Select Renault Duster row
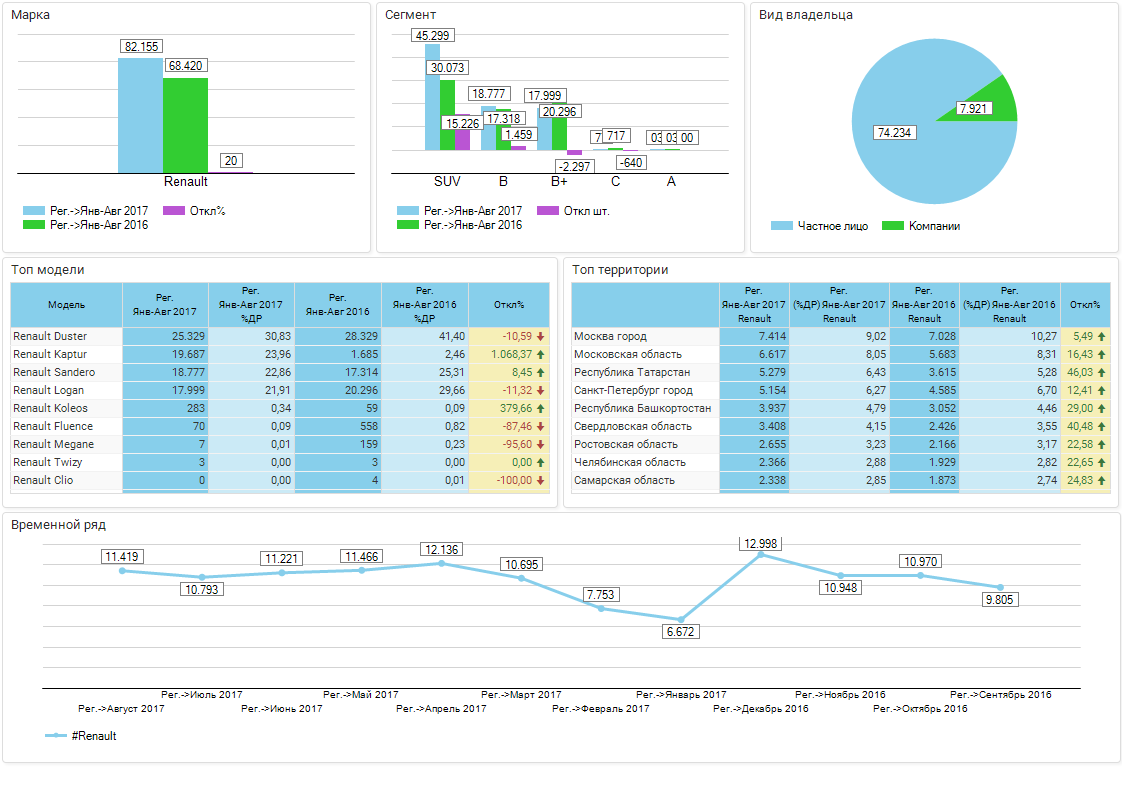 pyautogui.click(x=280, y=336)
